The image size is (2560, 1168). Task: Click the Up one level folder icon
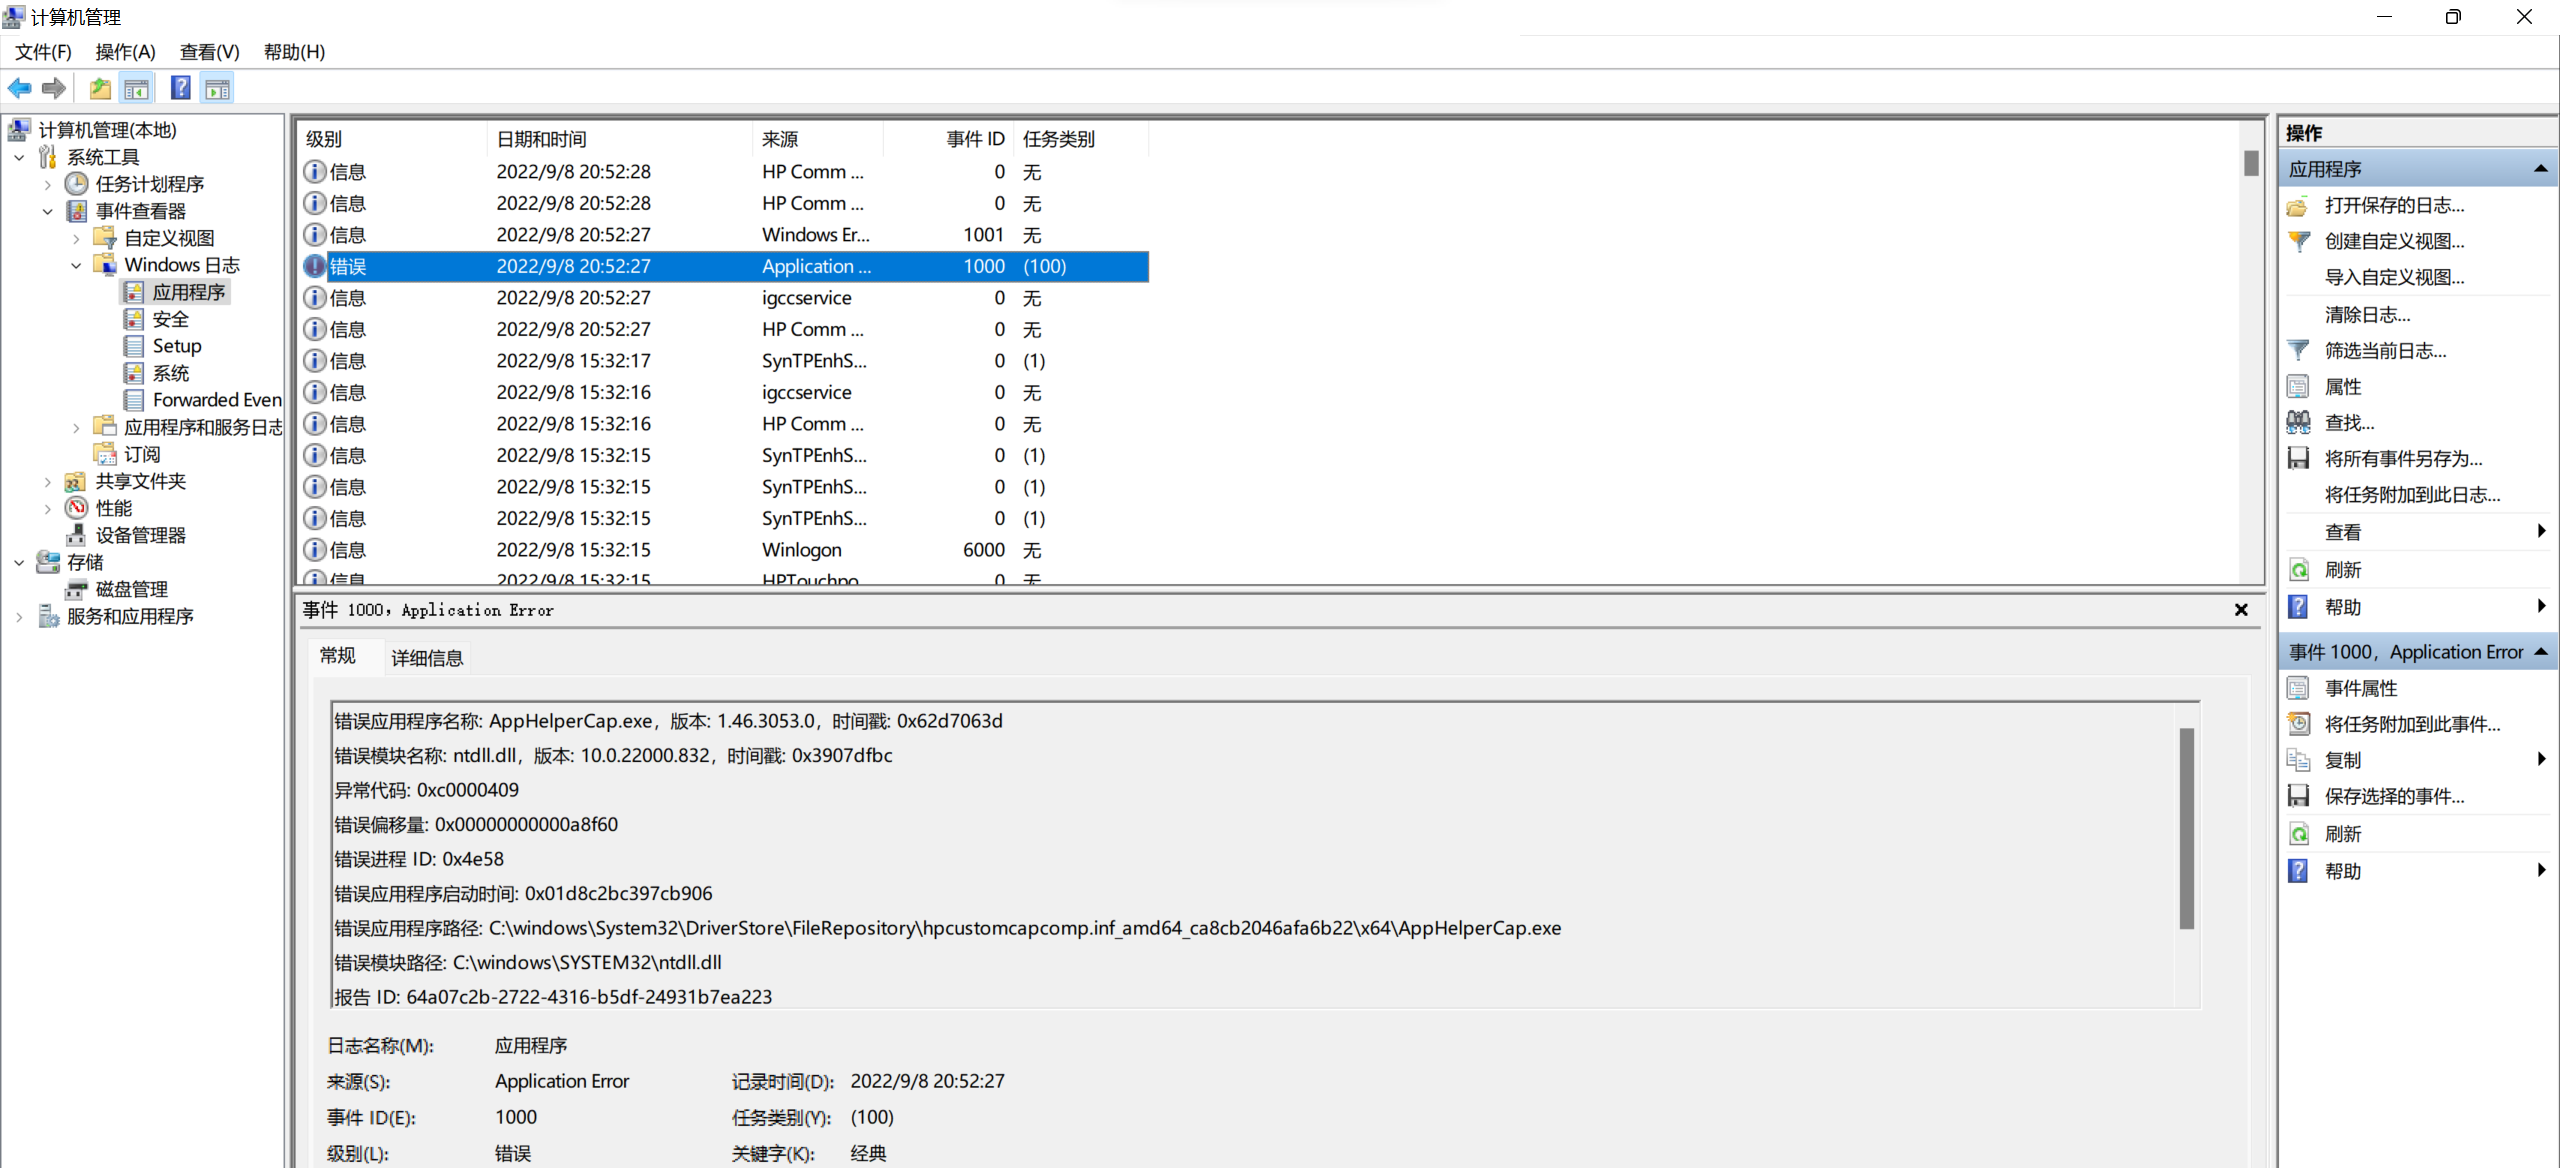coord(100,89)
